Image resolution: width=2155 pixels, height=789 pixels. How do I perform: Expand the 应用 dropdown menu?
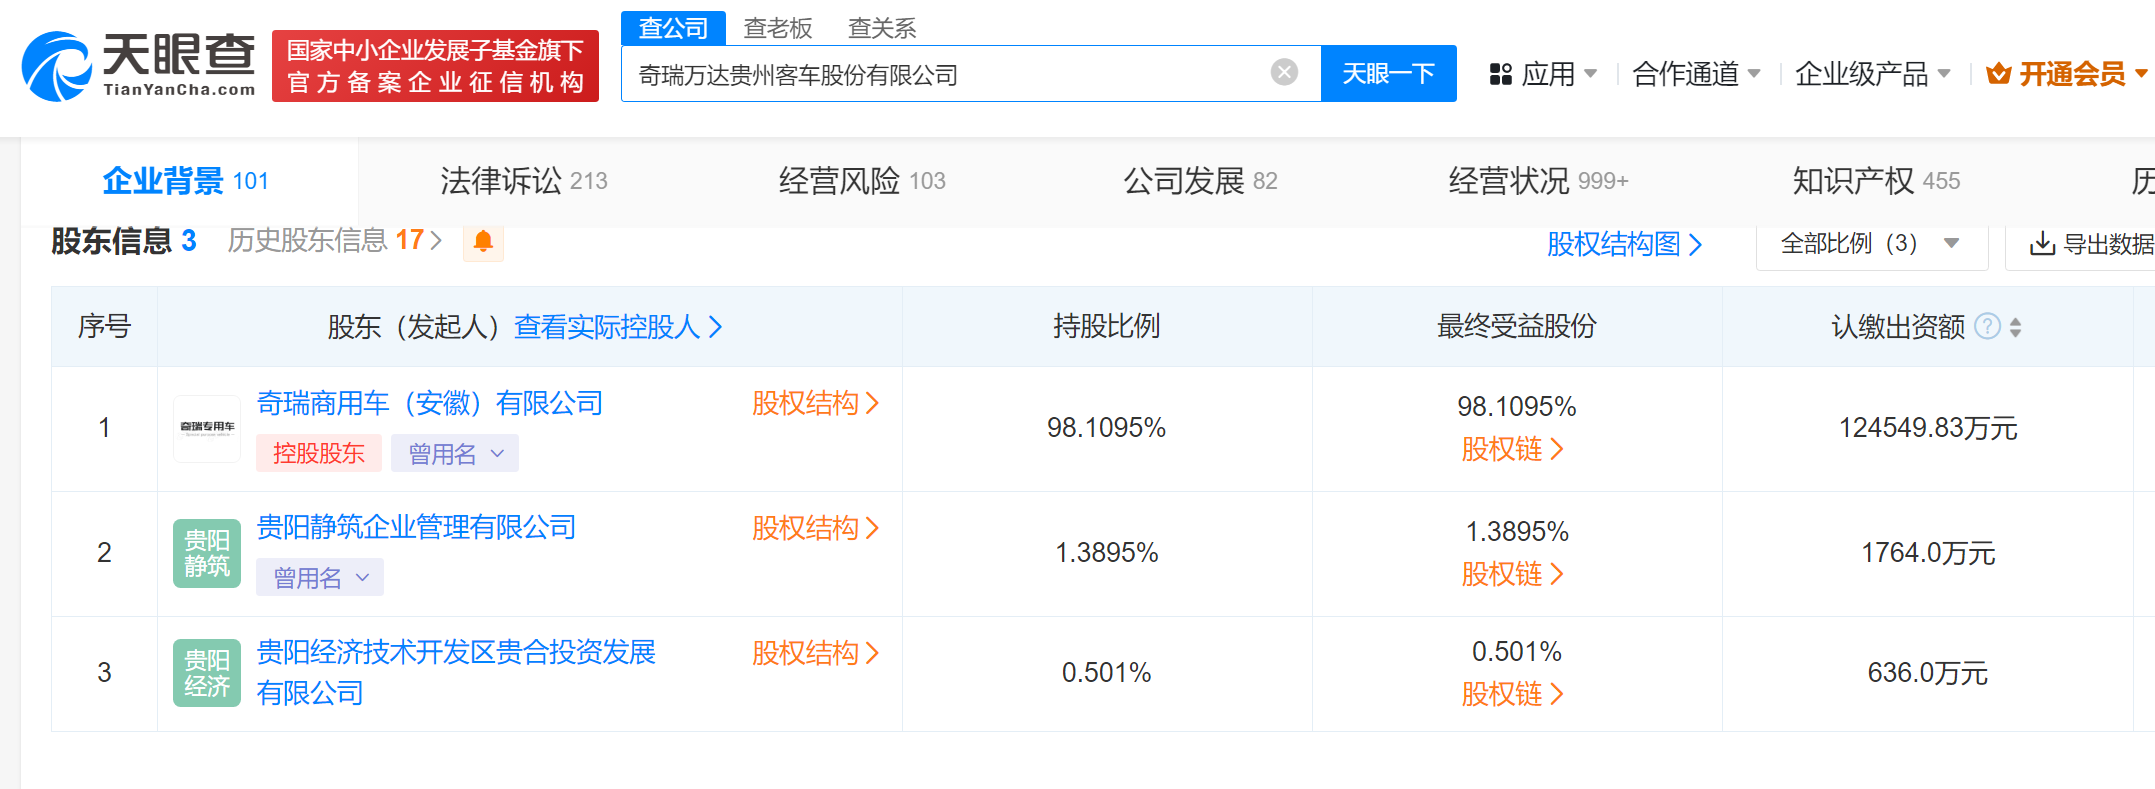click(1590, 74)
